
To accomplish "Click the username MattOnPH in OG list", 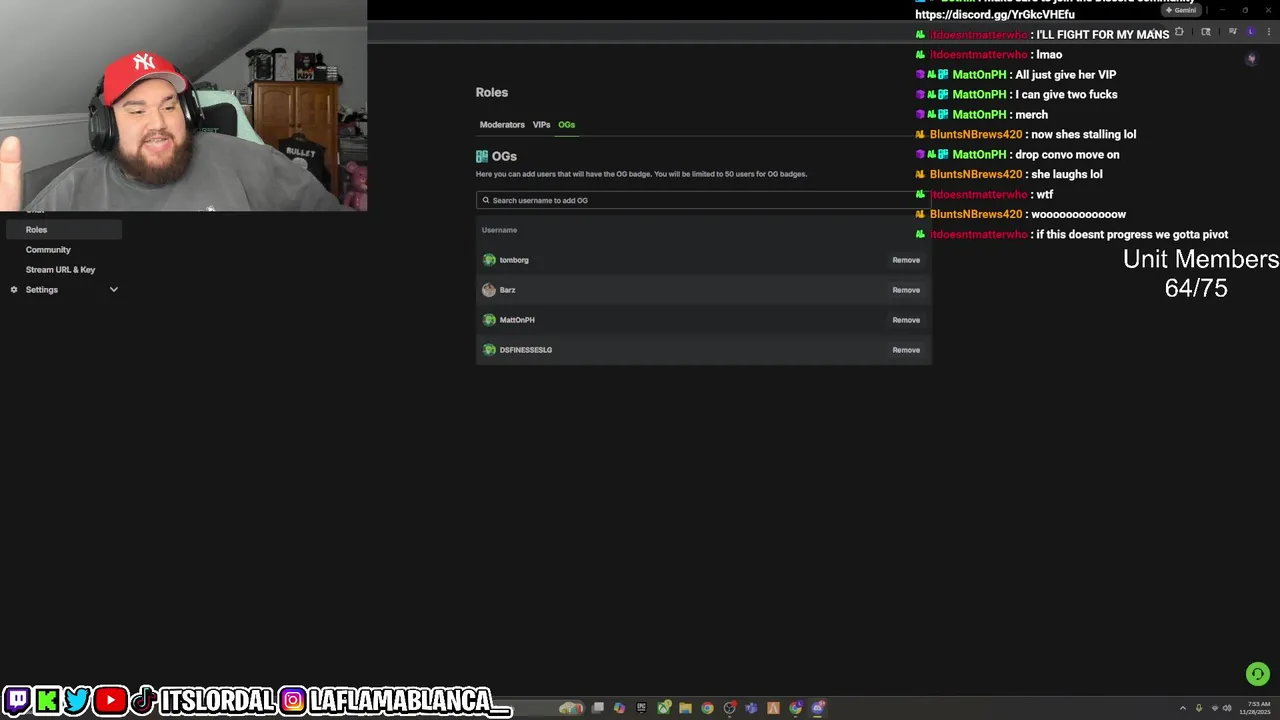I will [517, 320].
